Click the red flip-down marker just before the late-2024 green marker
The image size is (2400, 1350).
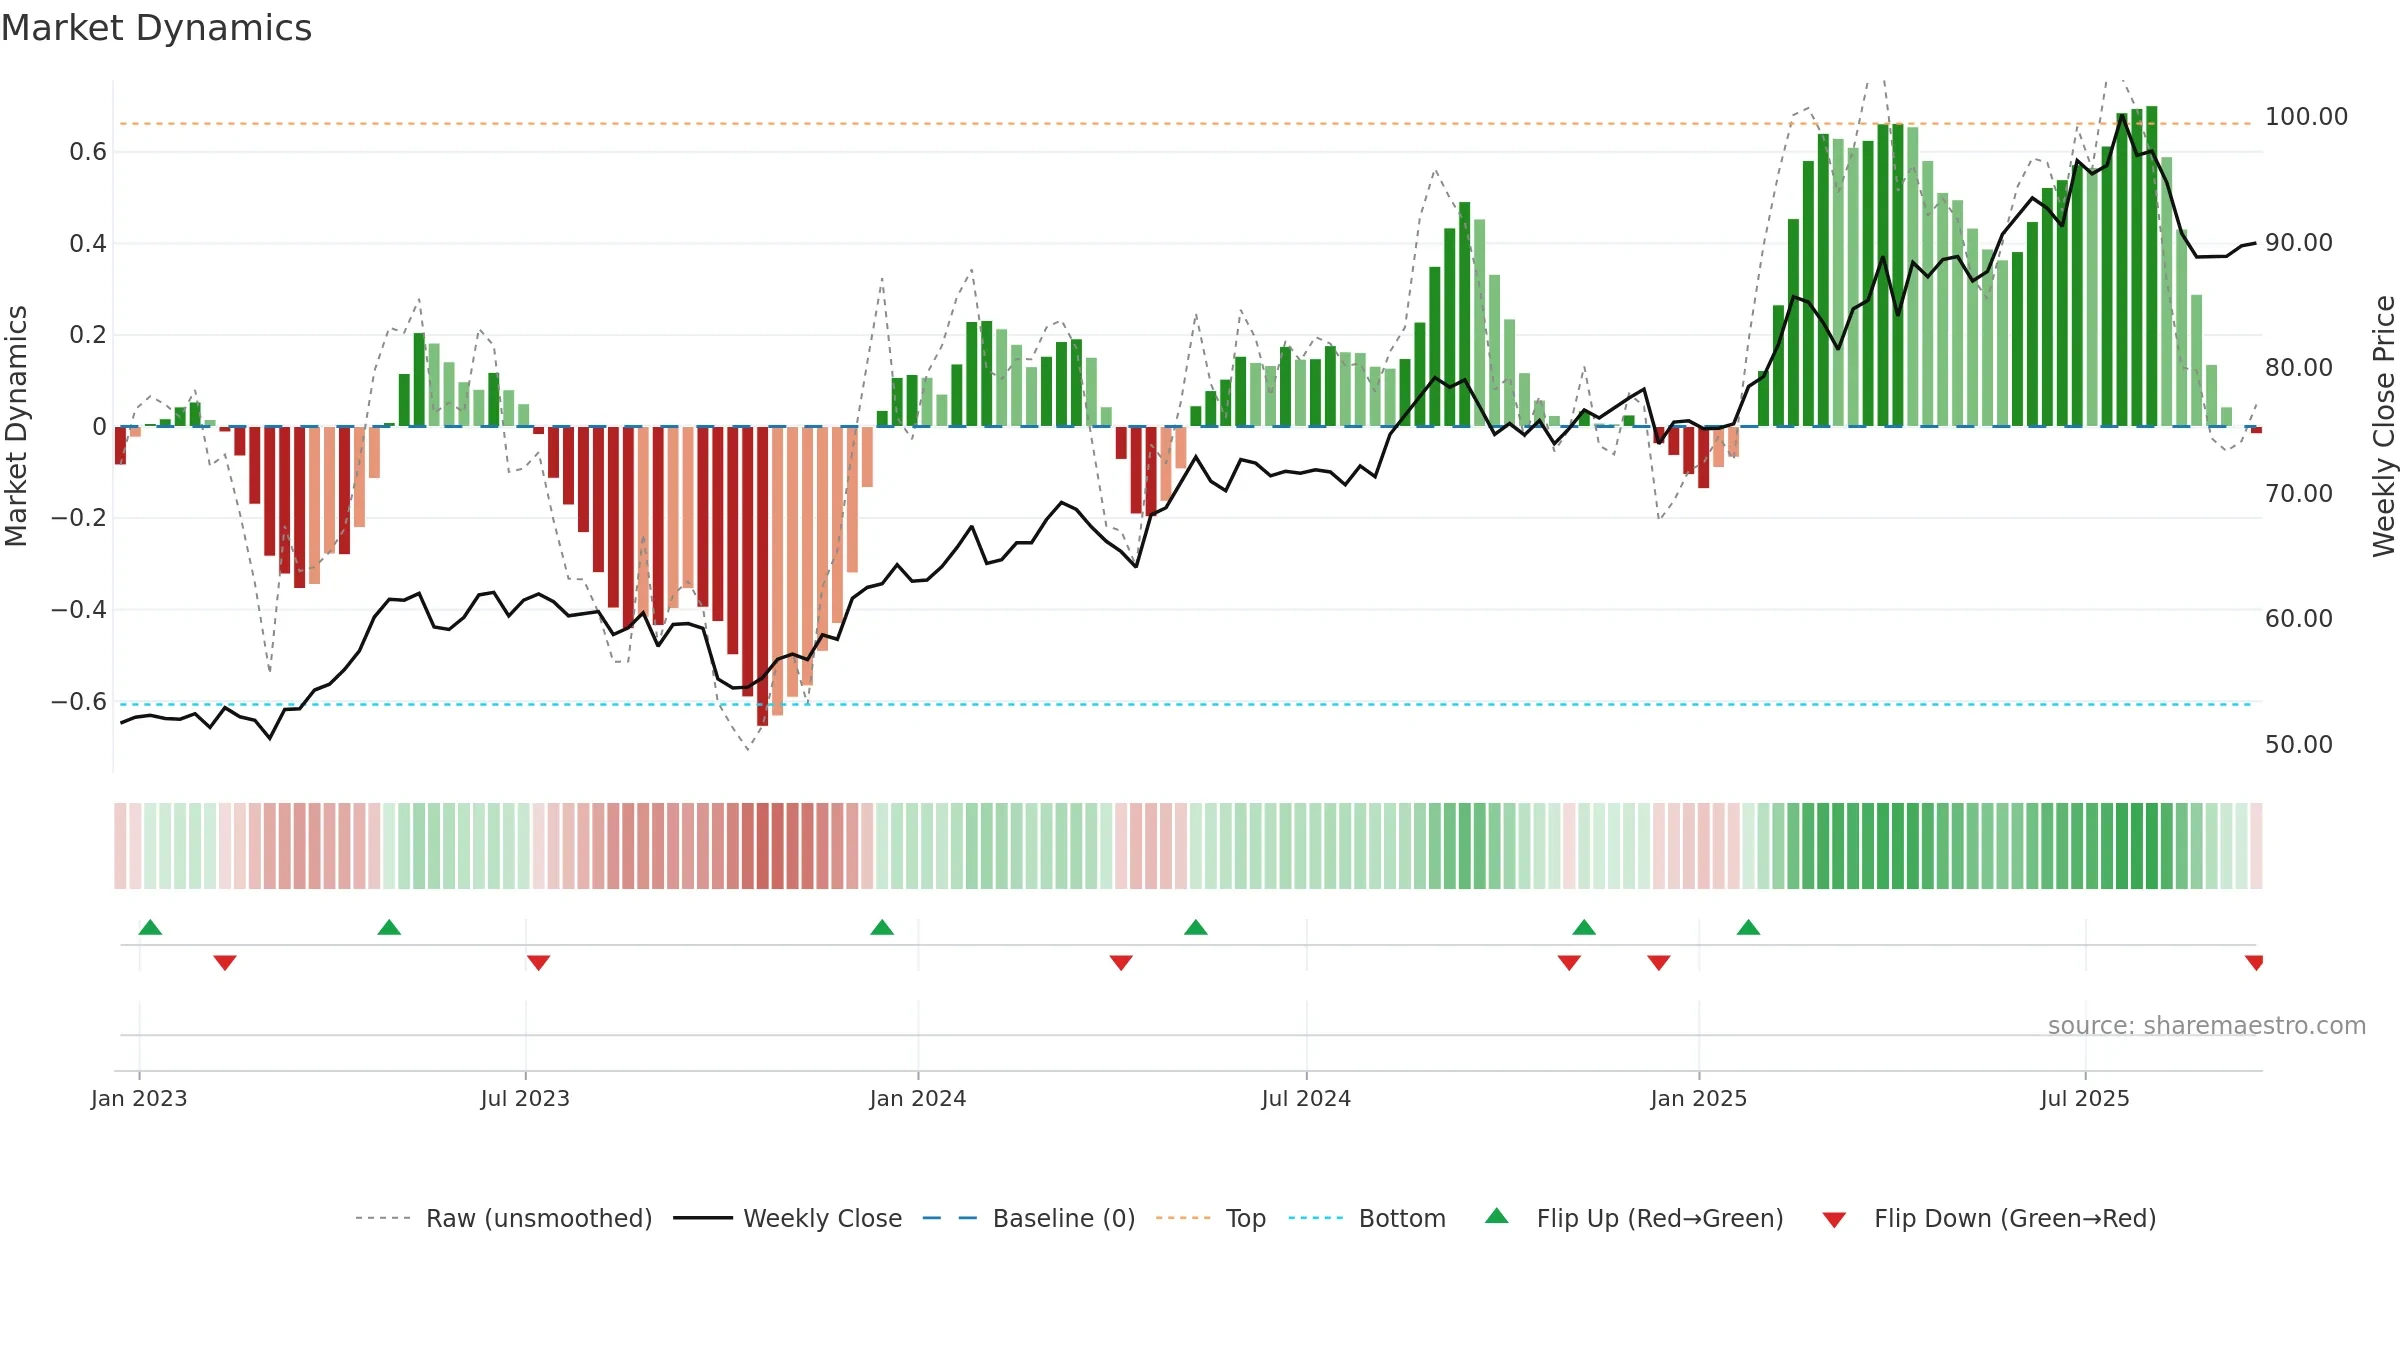(1569, 962)
